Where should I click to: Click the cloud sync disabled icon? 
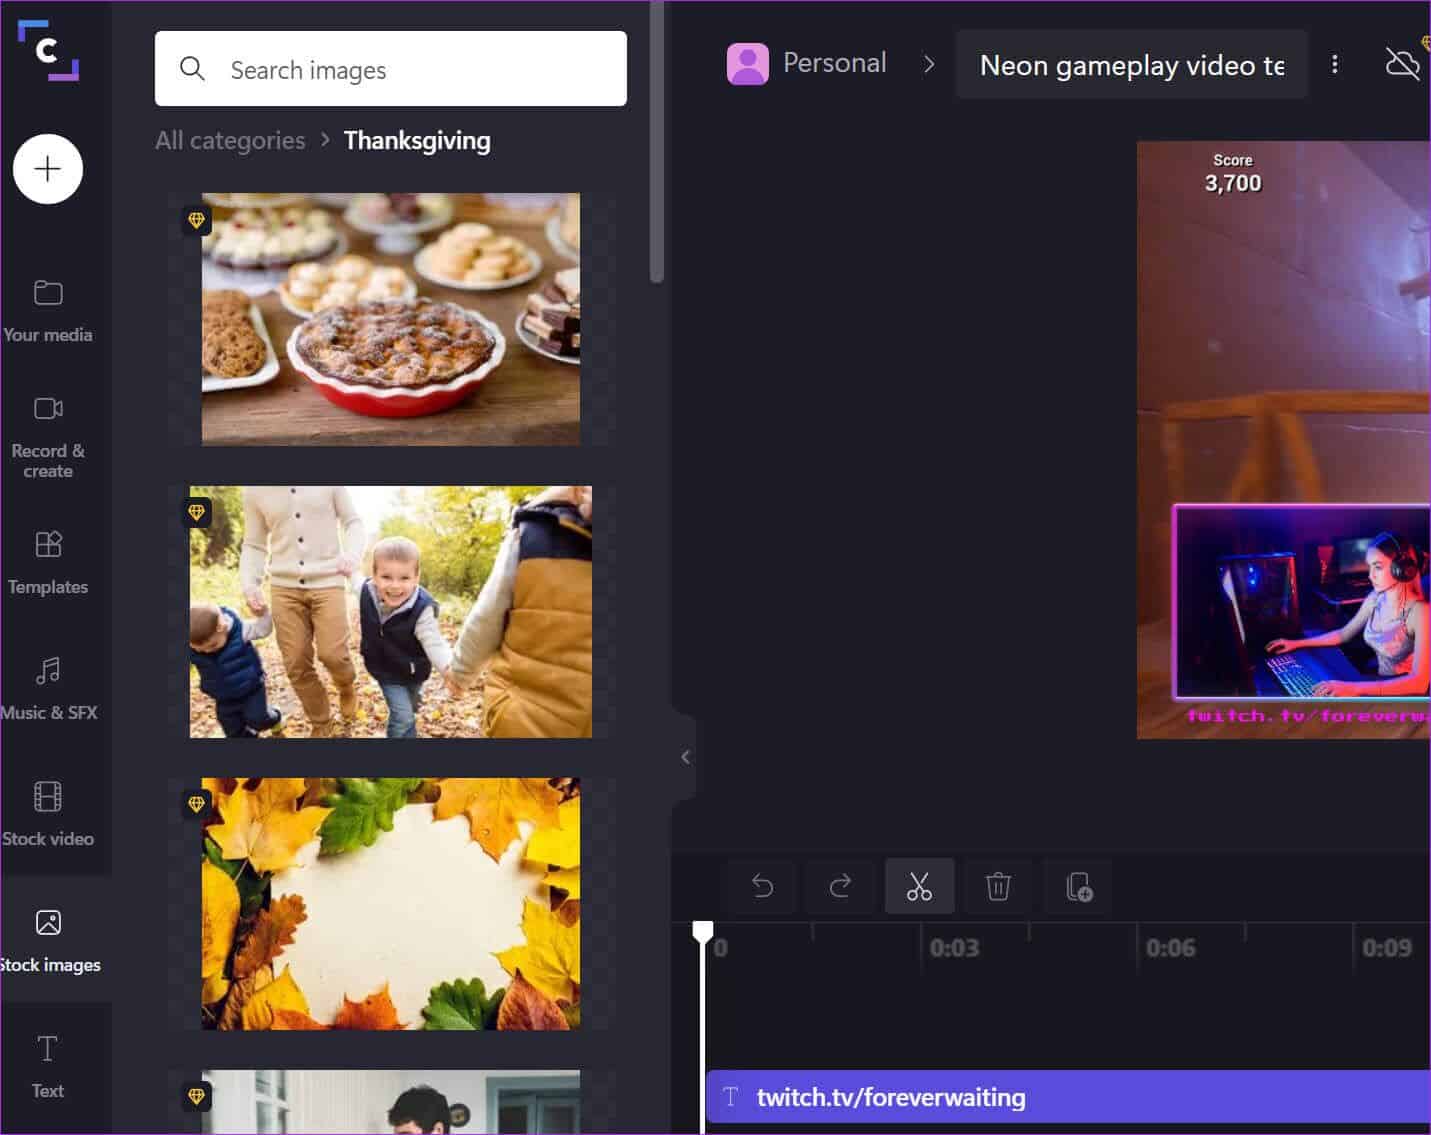pyautogui.click(x=1402, y=64)
